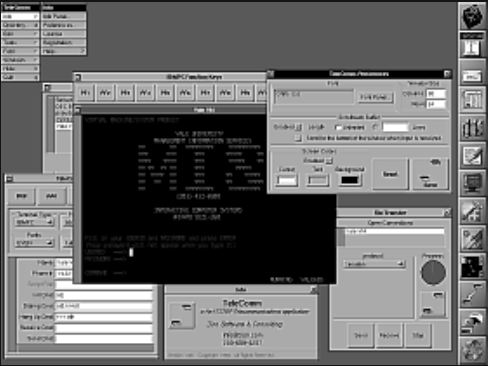Screen dimensions: 488x366
Task: Select Quit in the TeleComm main menu
Action: coord(20,77)
